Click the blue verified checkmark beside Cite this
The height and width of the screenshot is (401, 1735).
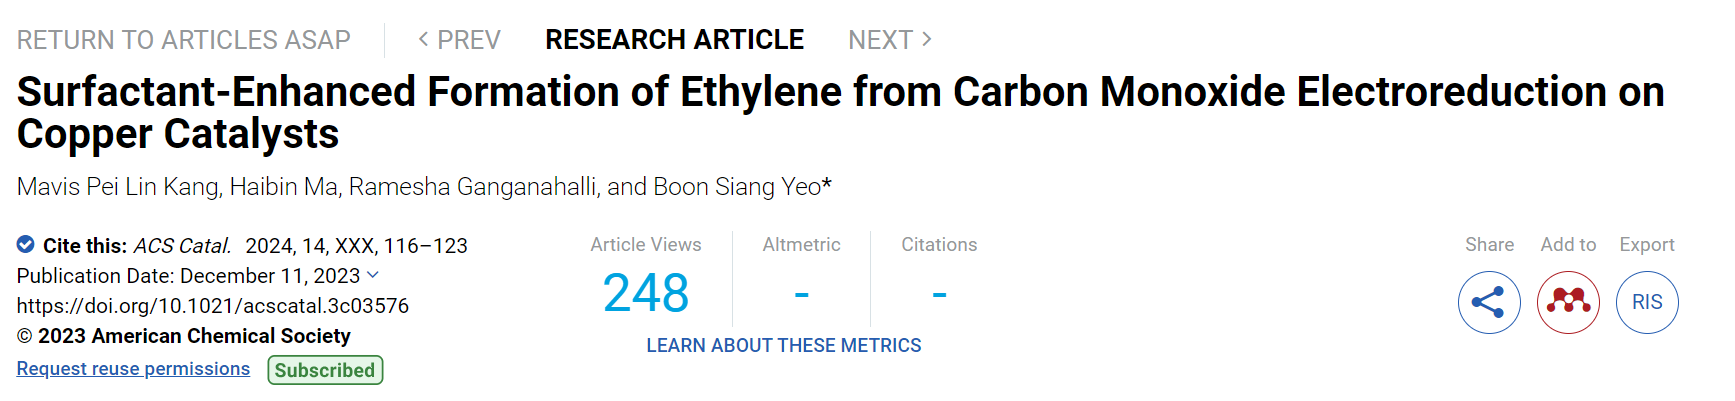point(26,244)
